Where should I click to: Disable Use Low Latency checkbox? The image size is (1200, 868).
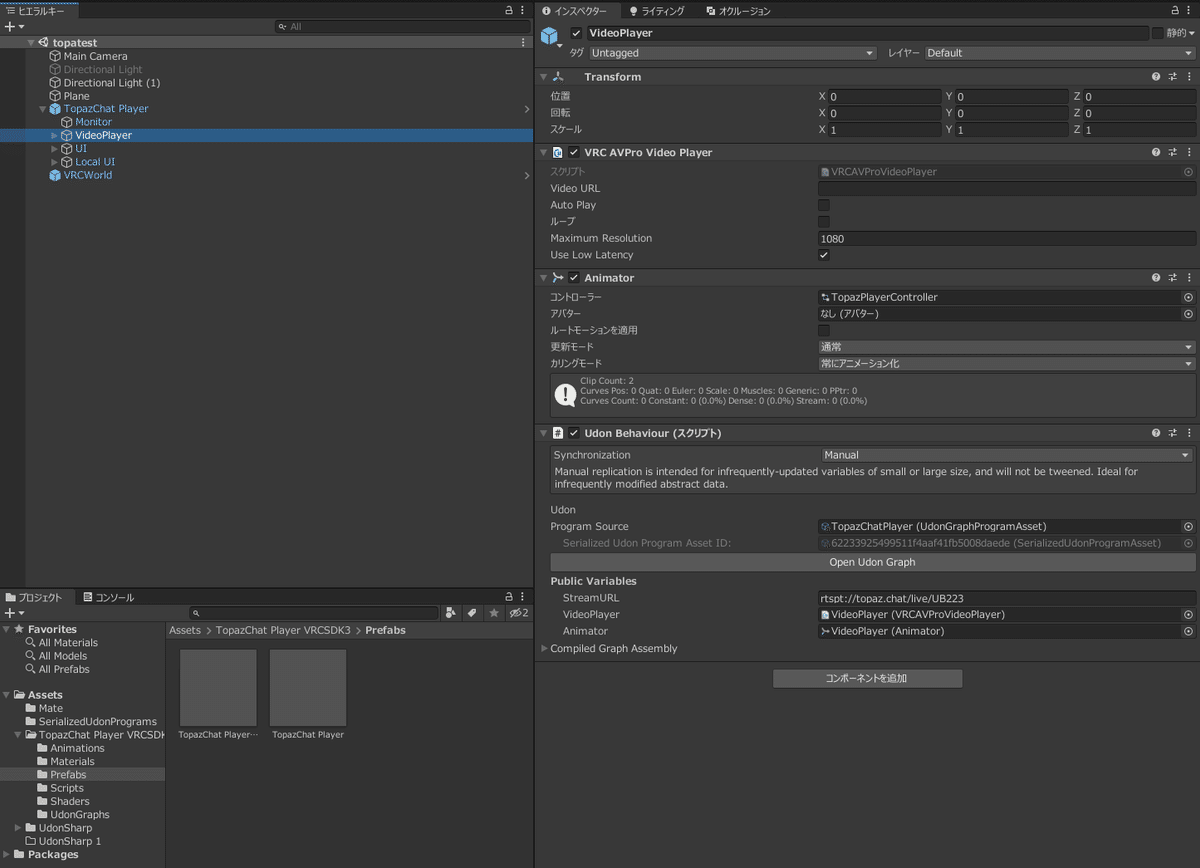tap(824, 255)
